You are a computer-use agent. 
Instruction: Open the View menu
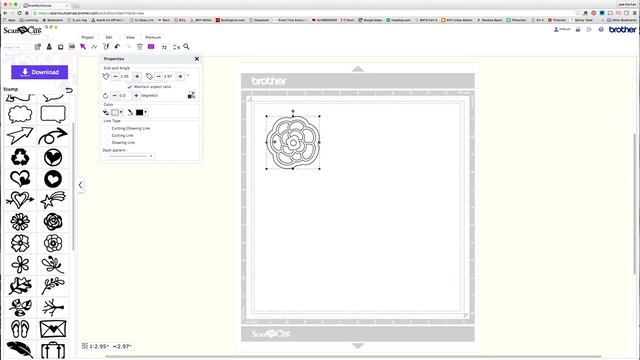point(130,37)
